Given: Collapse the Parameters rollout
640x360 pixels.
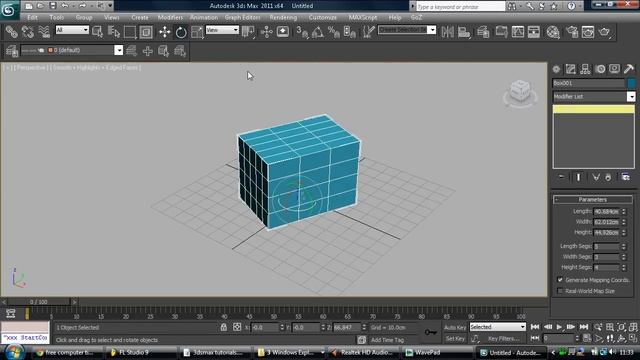Looking at the screenshot, I should click(x=593, y=200).
